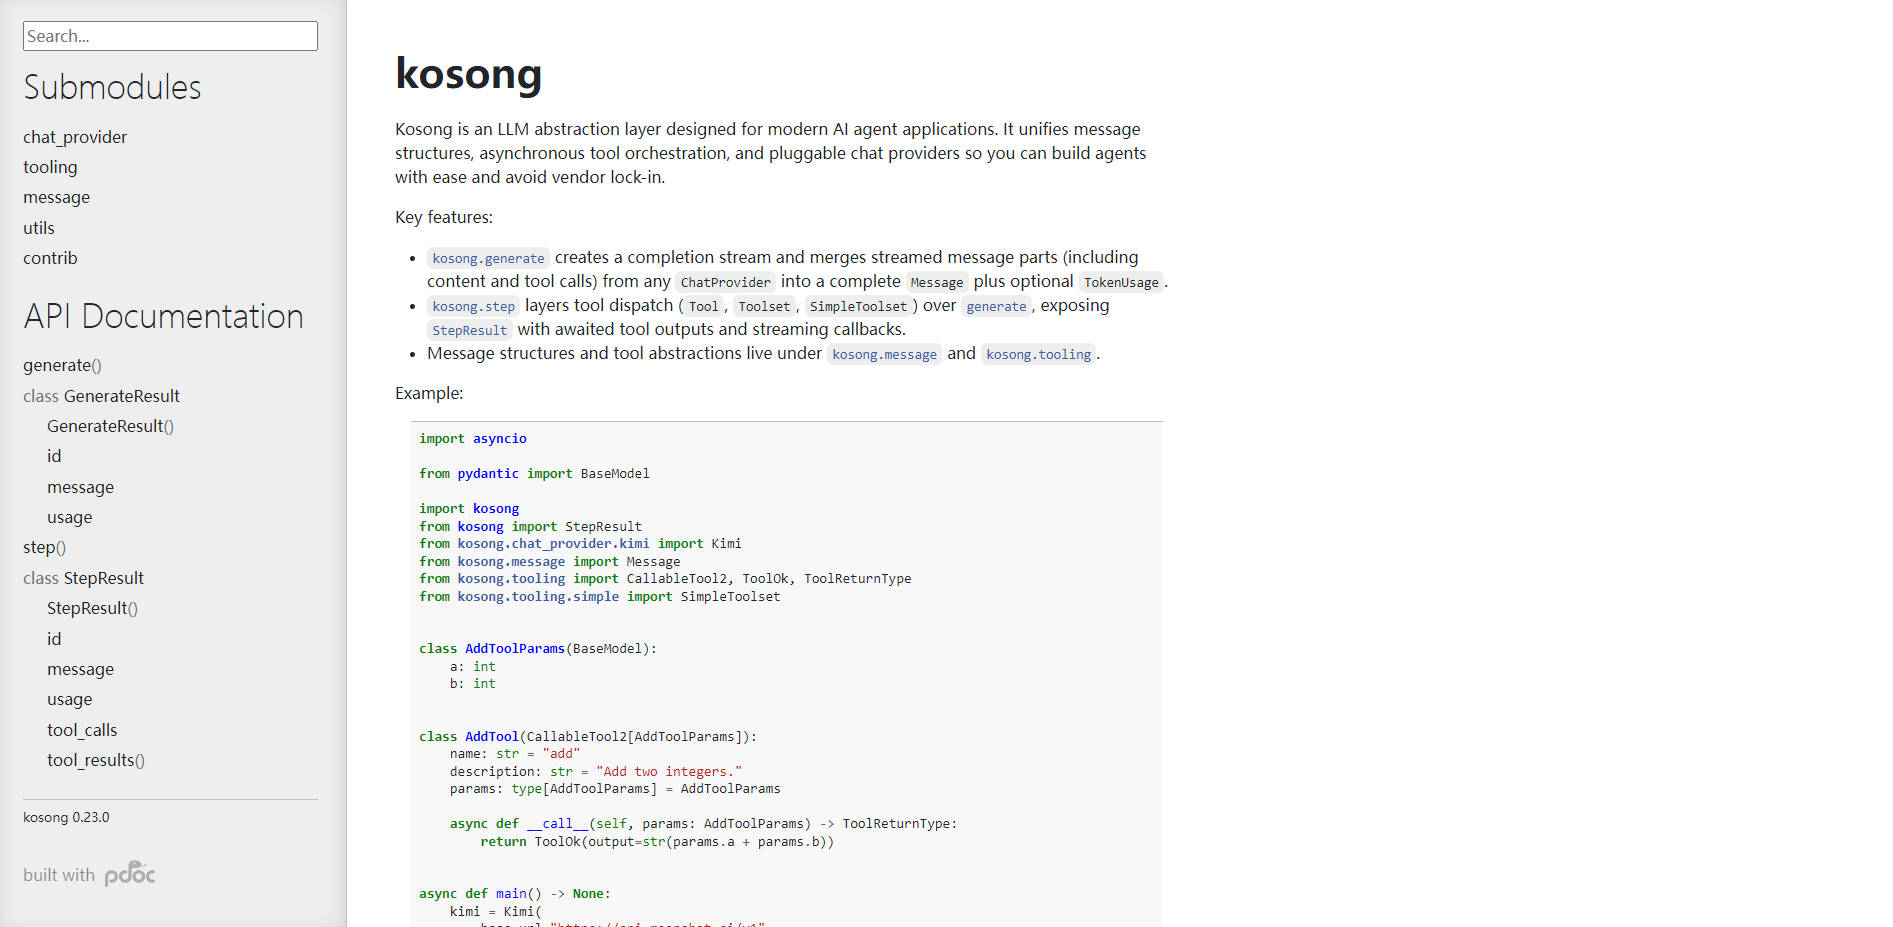Navigate to the contrib submodule
This screenshot has width=1893, height=927.
coord(50,258)
